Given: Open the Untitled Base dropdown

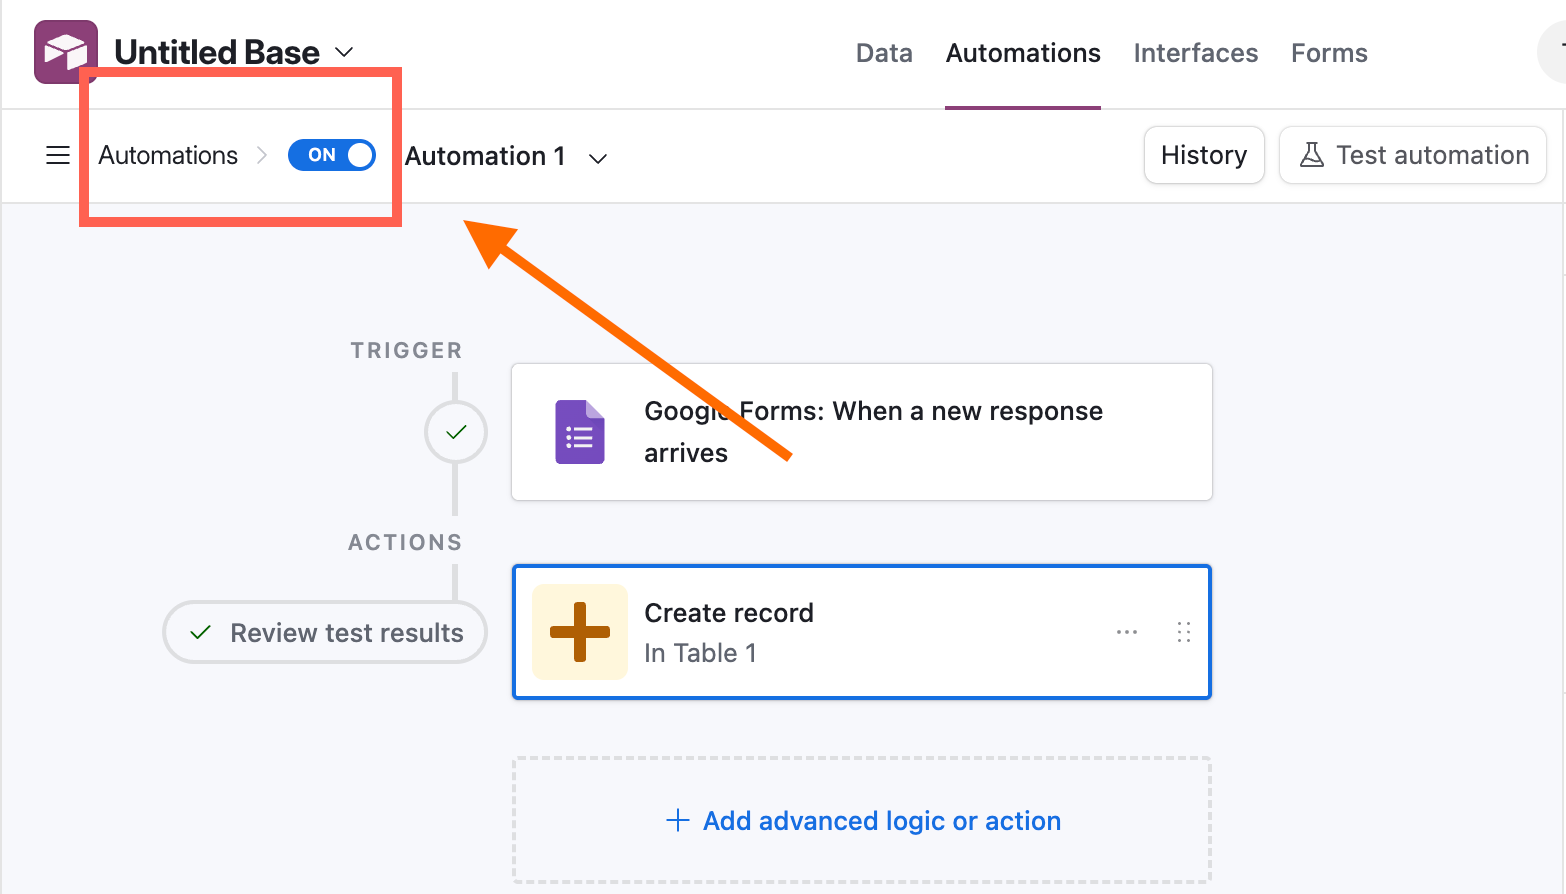Looking at the screenshot, I should click(x=343, y=51).
